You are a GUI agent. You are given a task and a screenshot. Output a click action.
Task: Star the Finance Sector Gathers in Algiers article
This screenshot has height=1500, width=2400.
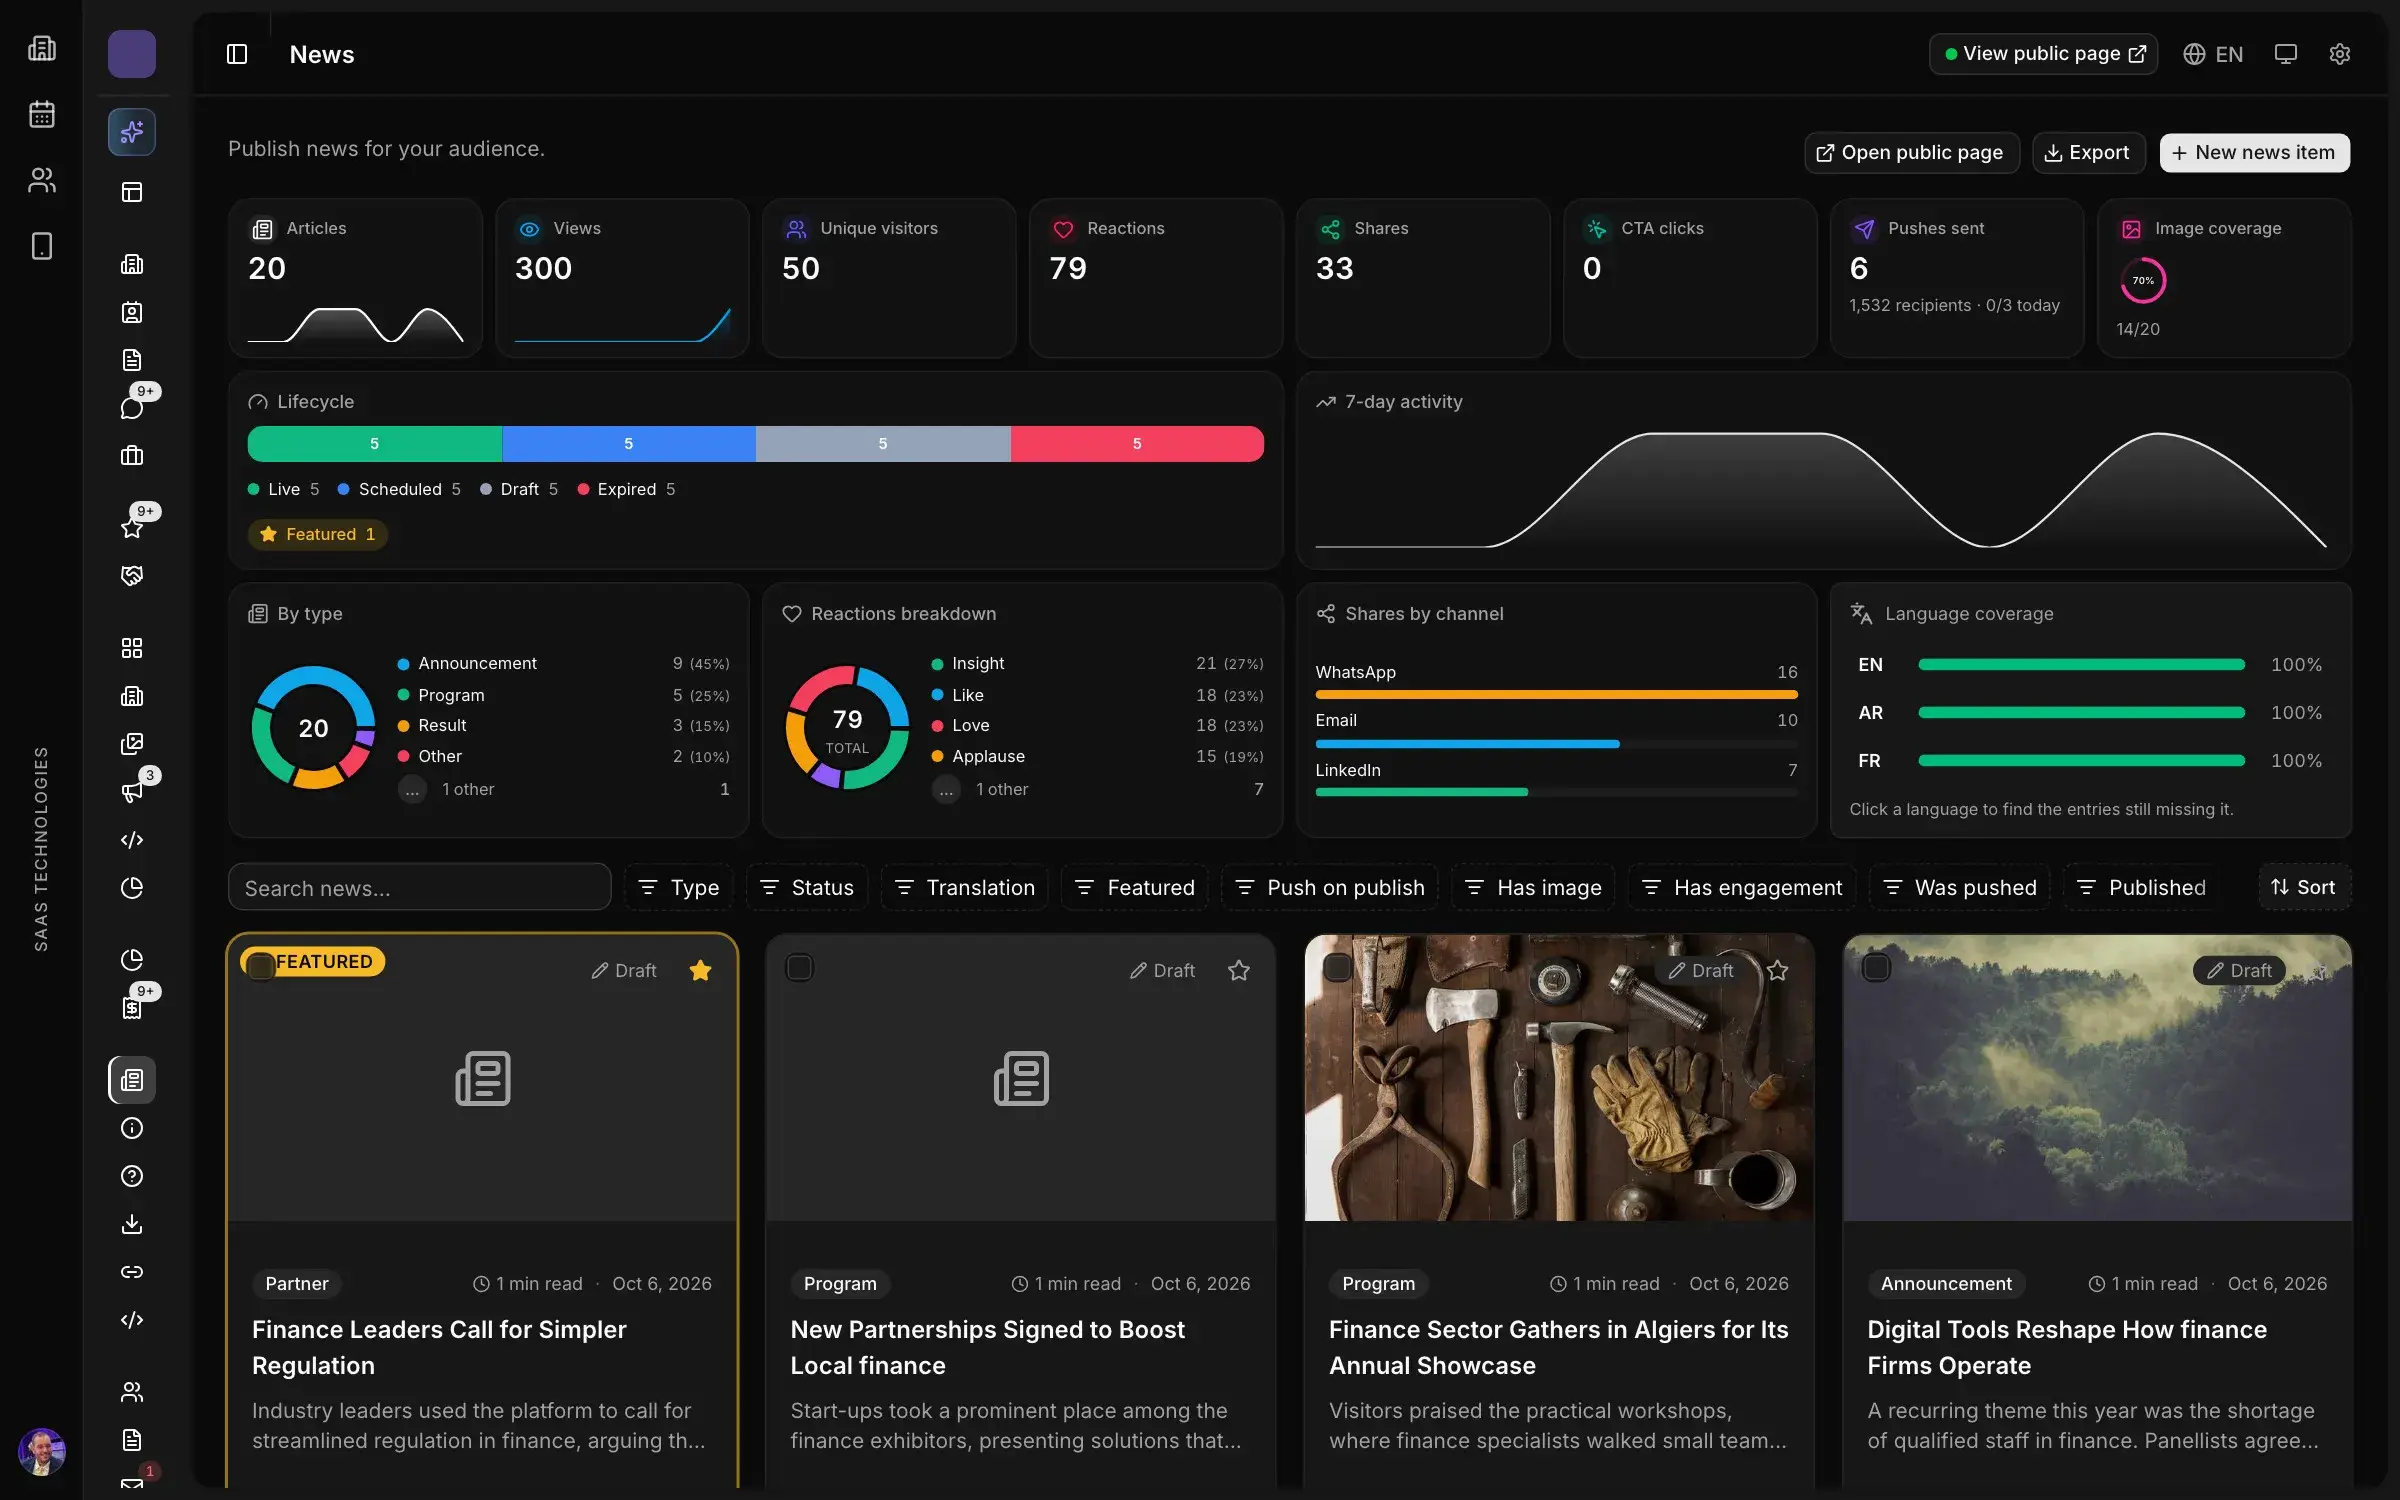(1777, 970)
